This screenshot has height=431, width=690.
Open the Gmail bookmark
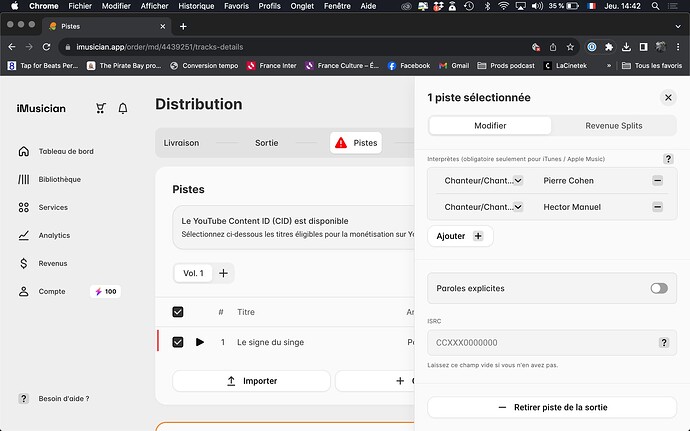pos(454,66)
